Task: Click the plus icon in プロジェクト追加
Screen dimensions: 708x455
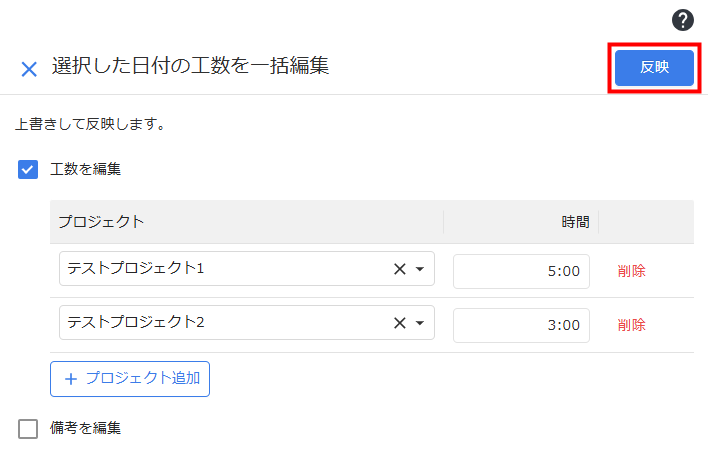Action: 71,379
